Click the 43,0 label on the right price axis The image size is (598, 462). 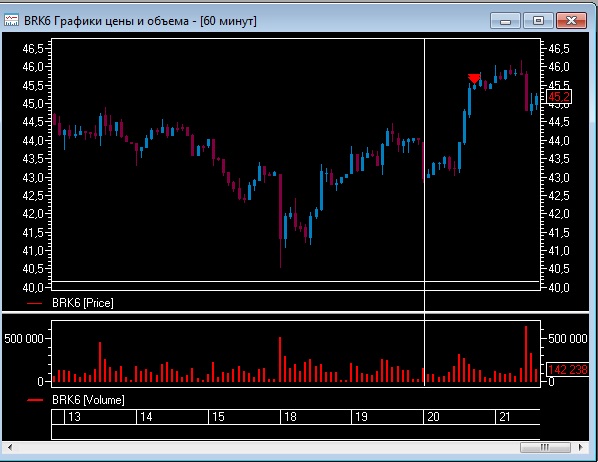point(559,178)
